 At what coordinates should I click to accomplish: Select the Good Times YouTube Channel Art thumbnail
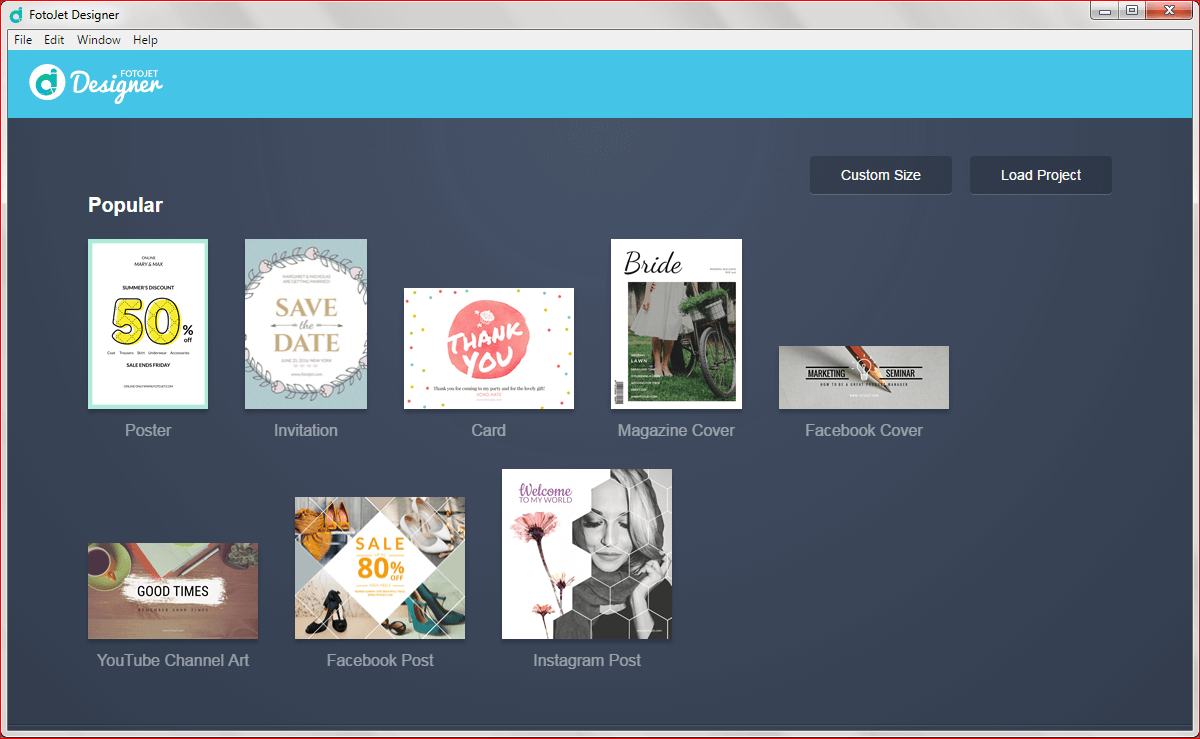pos(173,591)
